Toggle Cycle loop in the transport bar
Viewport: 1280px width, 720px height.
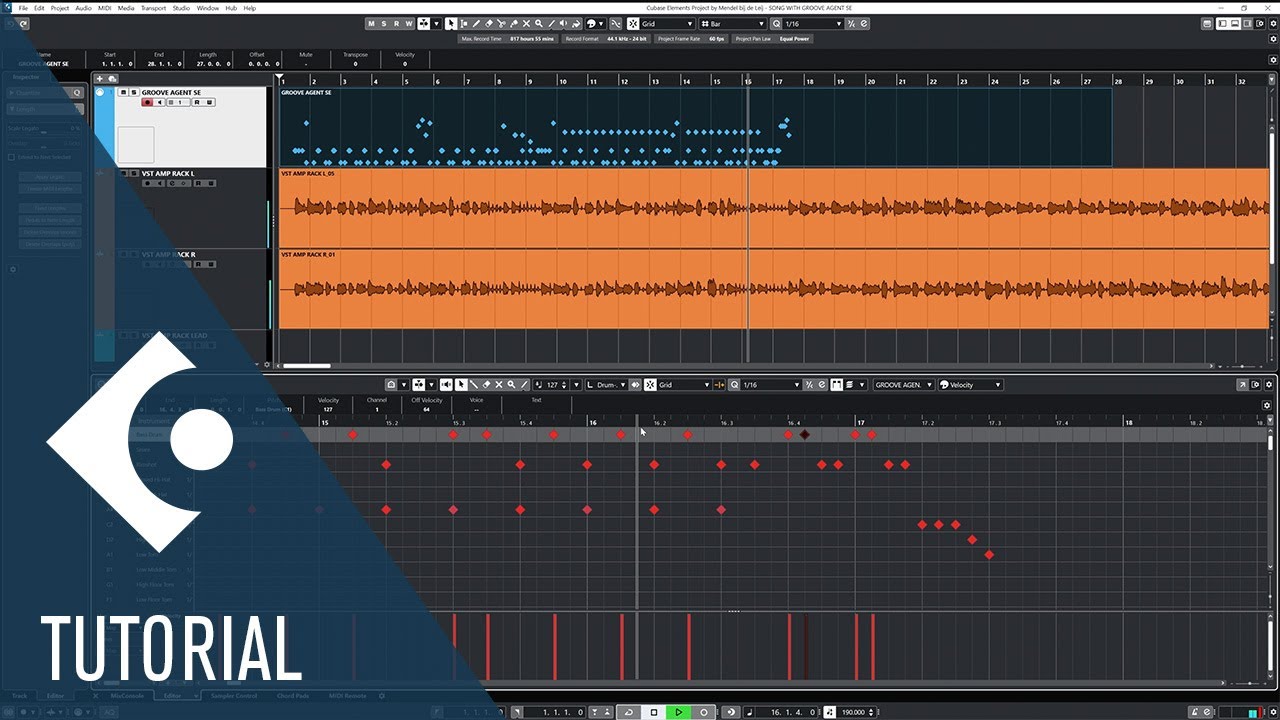pyautogui.click(x=628, y=712)
